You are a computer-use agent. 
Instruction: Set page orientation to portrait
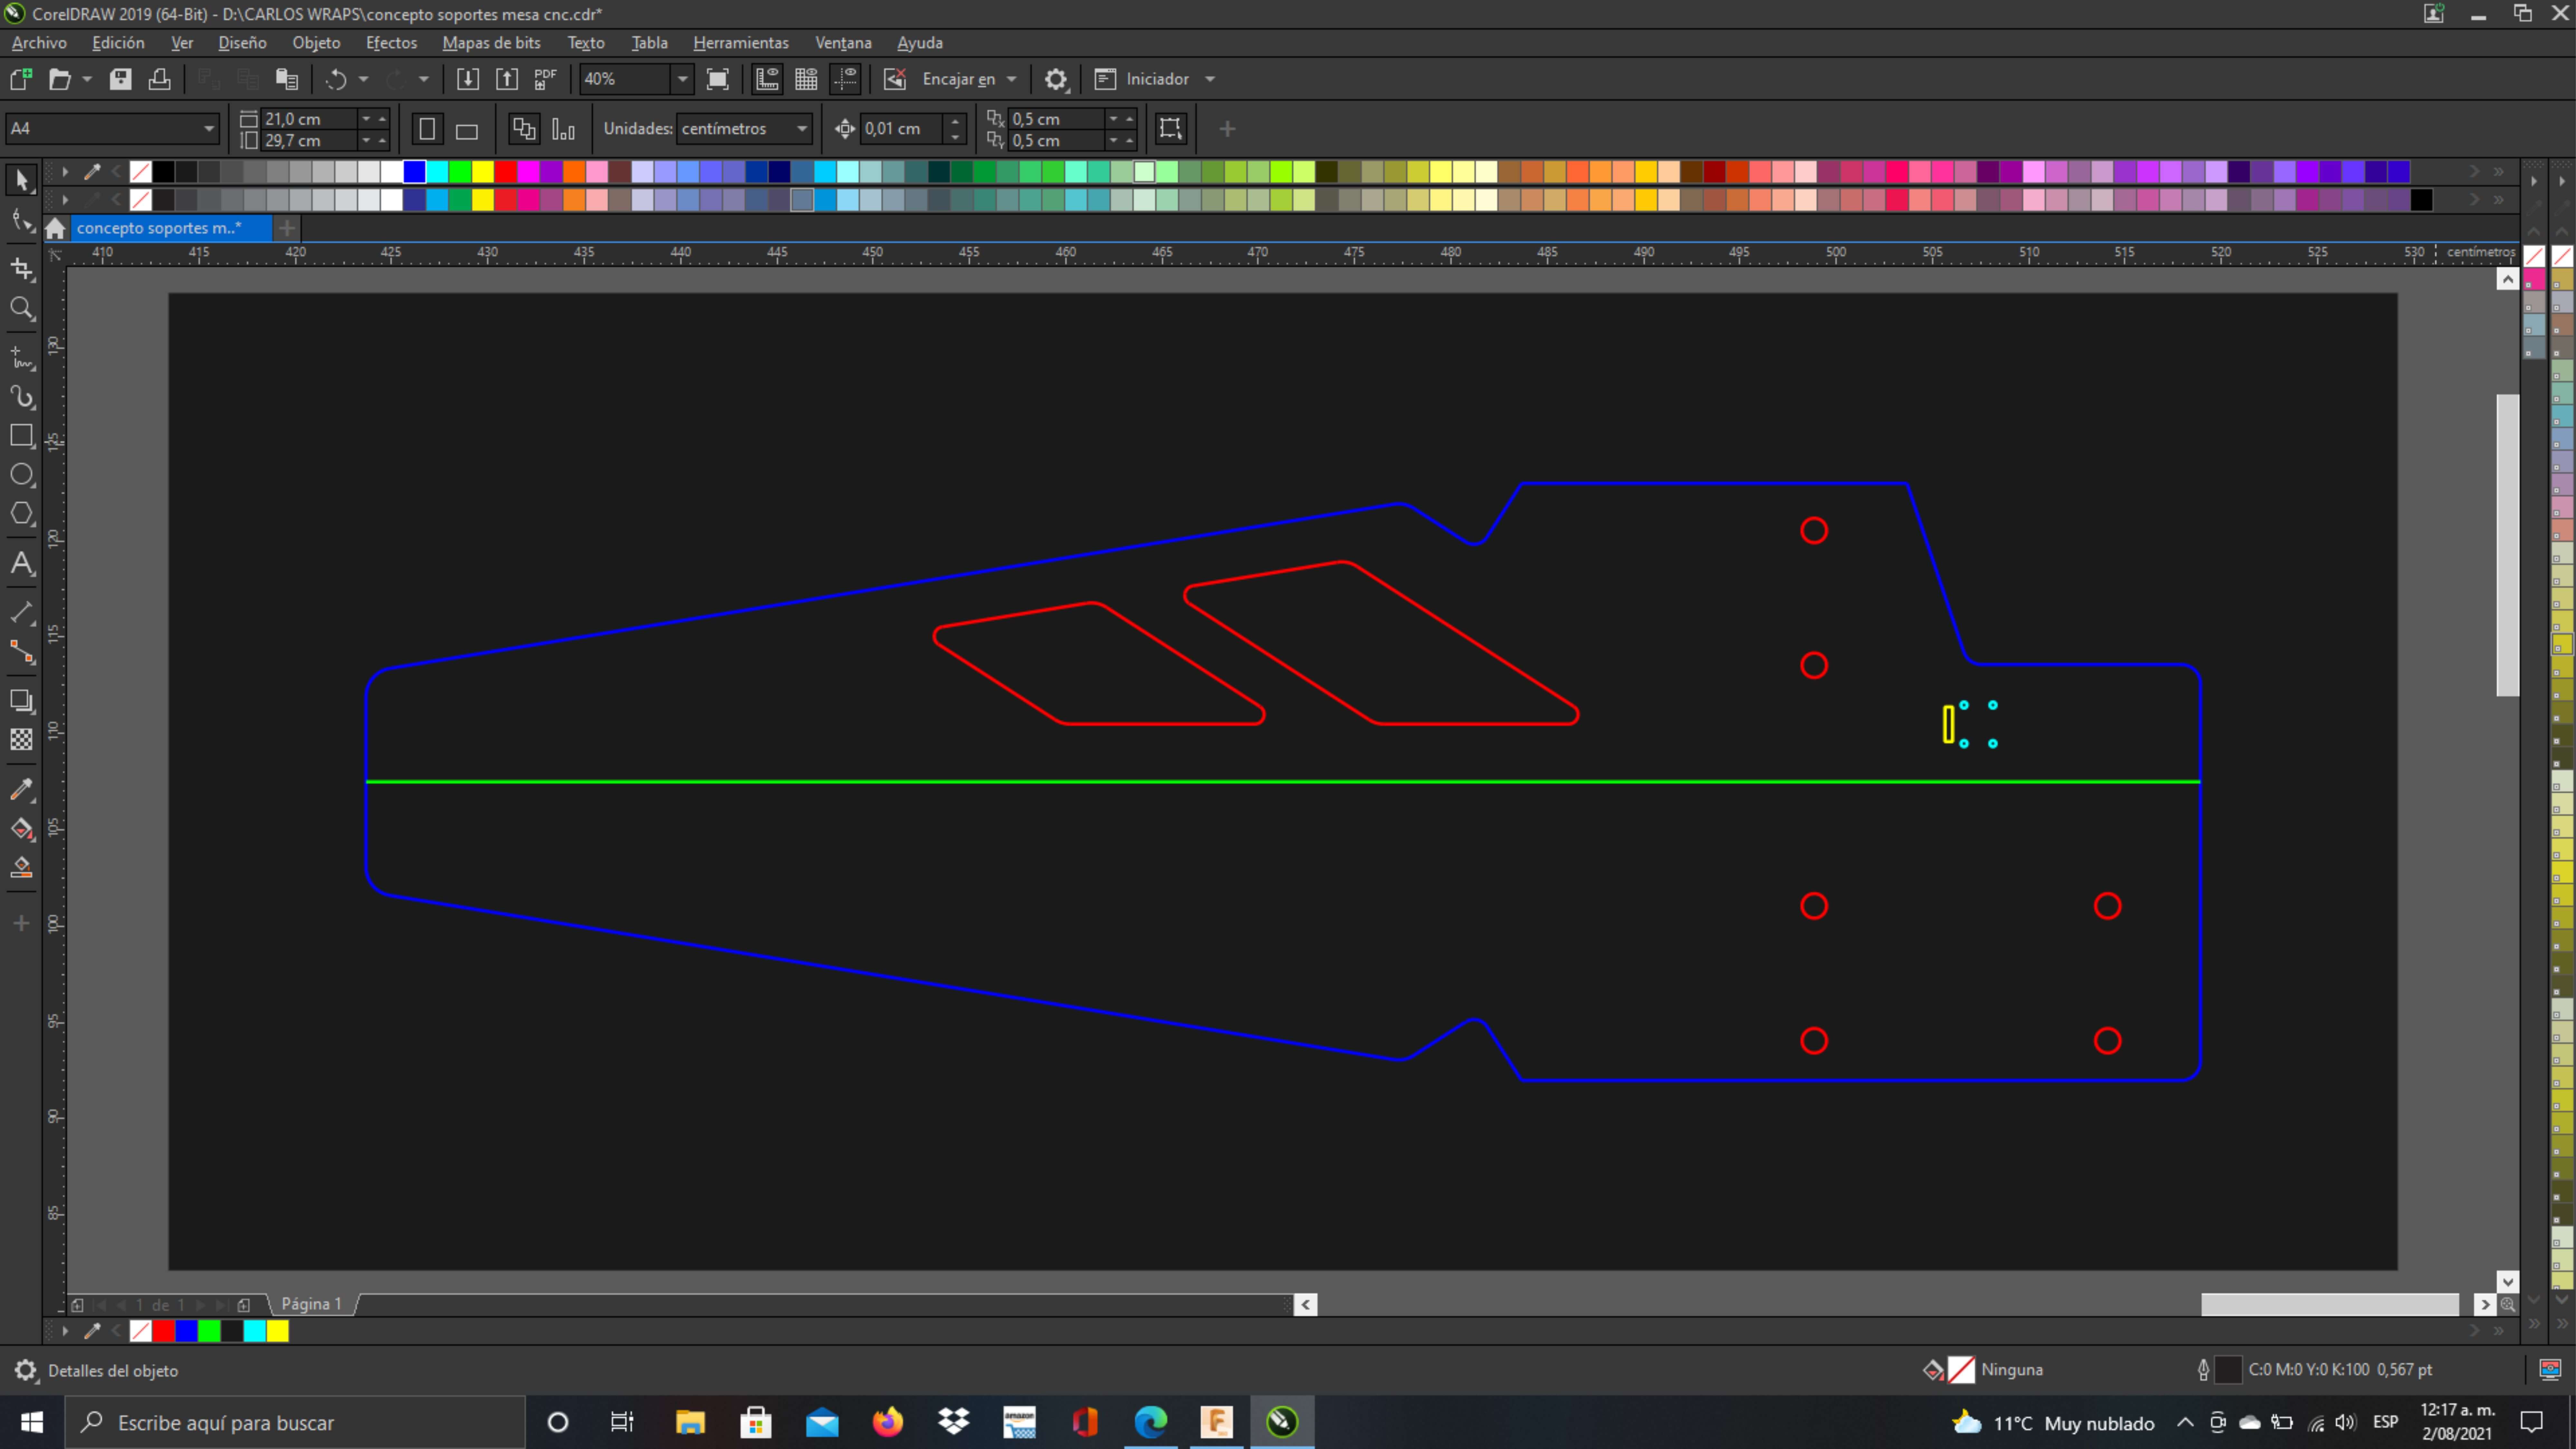tap(427, 129)
